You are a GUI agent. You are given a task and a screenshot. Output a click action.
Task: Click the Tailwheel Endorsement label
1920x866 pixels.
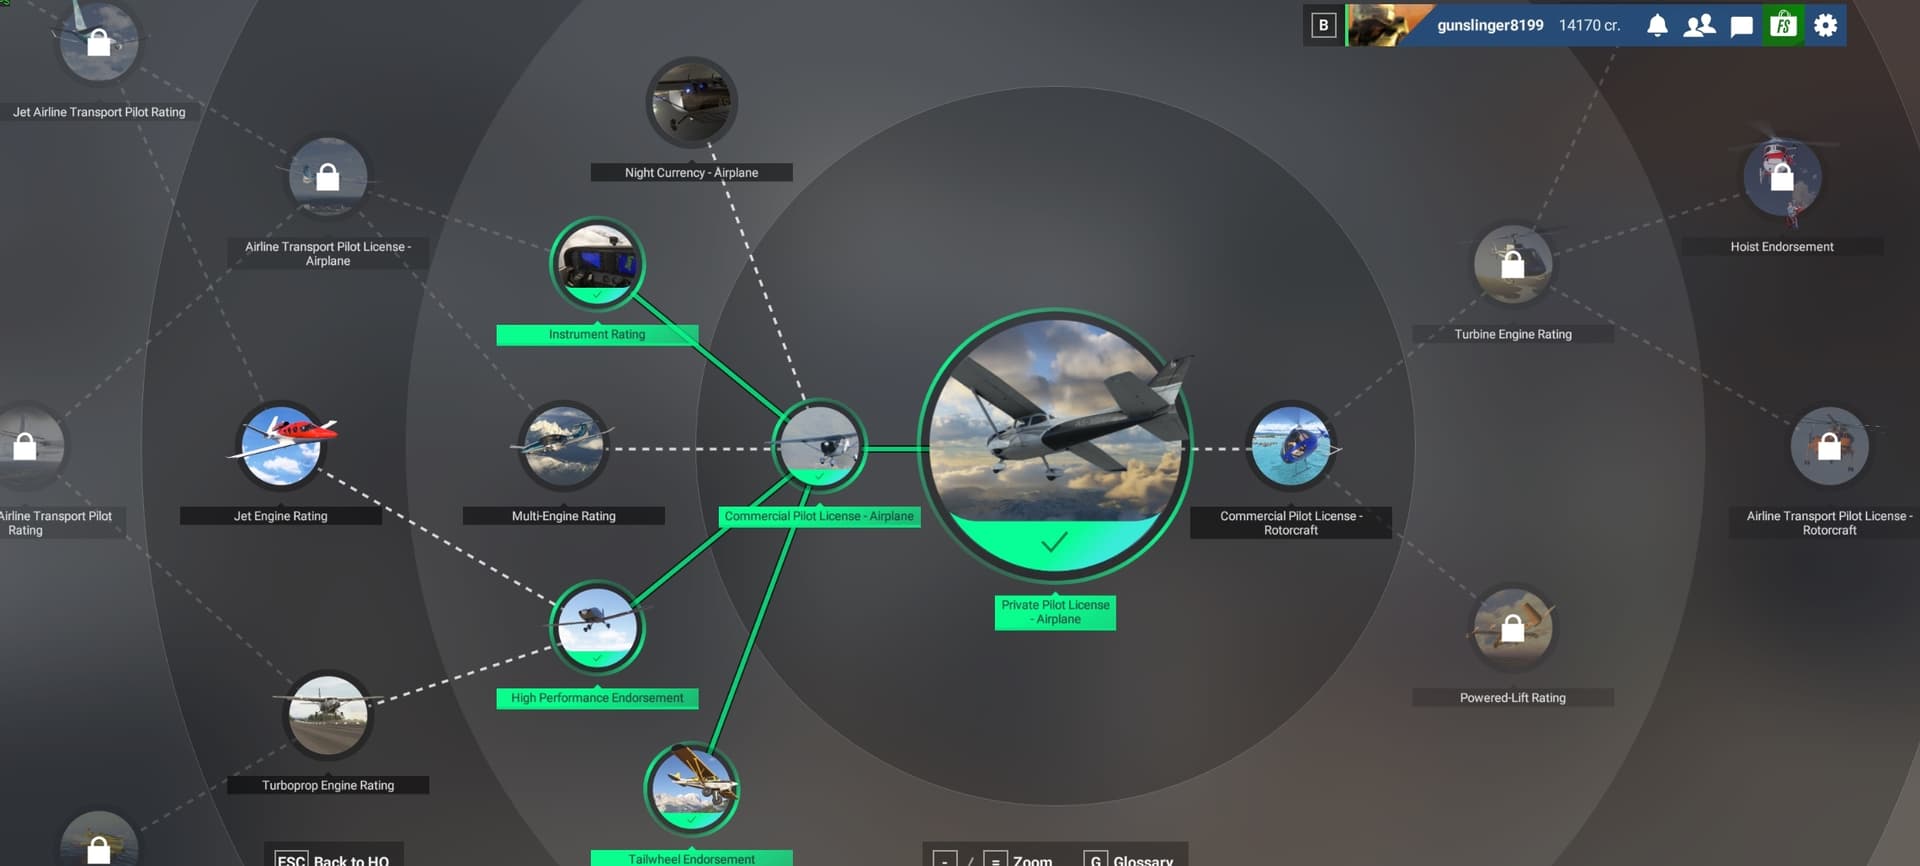691,858
